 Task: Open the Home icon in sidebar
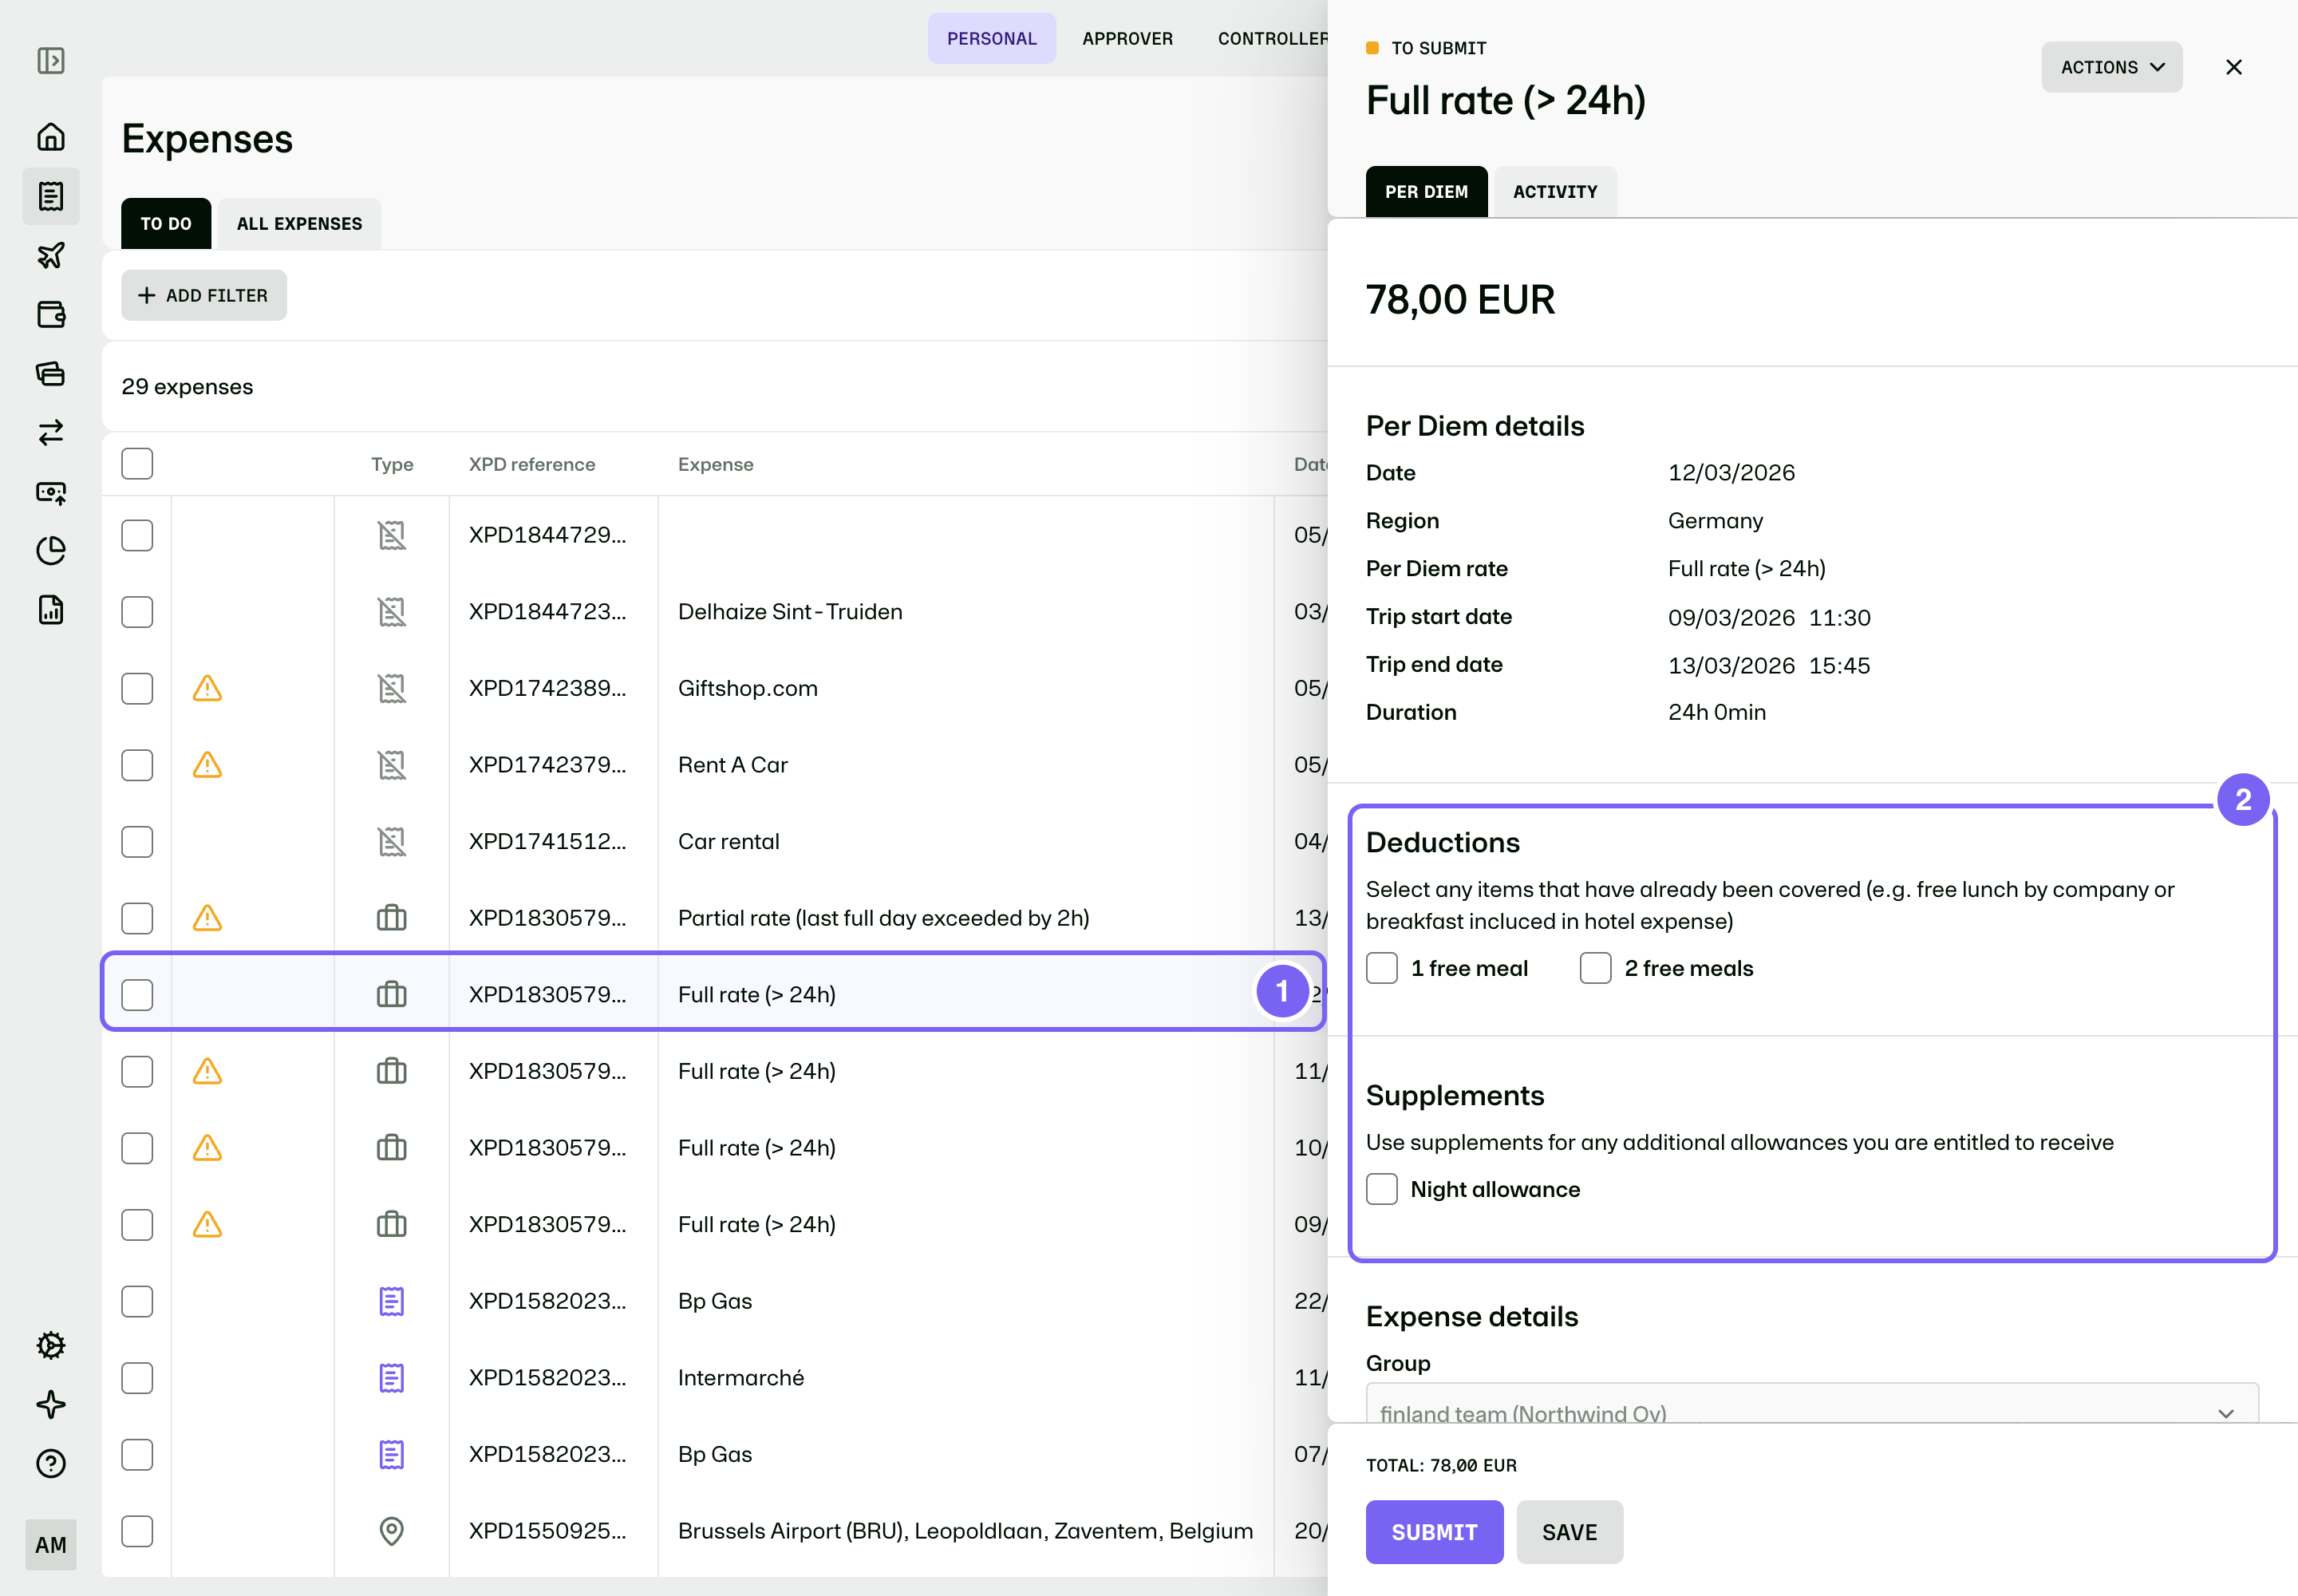(x=51, y=136)
